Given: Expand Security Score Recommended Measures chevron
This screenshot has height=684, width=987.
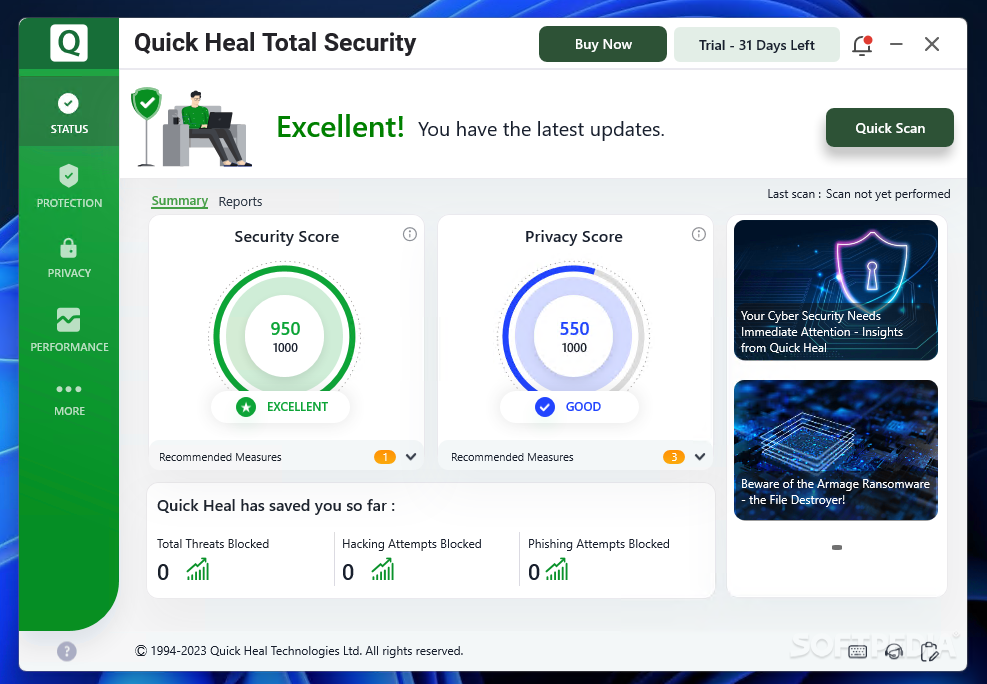Looking at the screenshot, I should (x=411, y=457).
